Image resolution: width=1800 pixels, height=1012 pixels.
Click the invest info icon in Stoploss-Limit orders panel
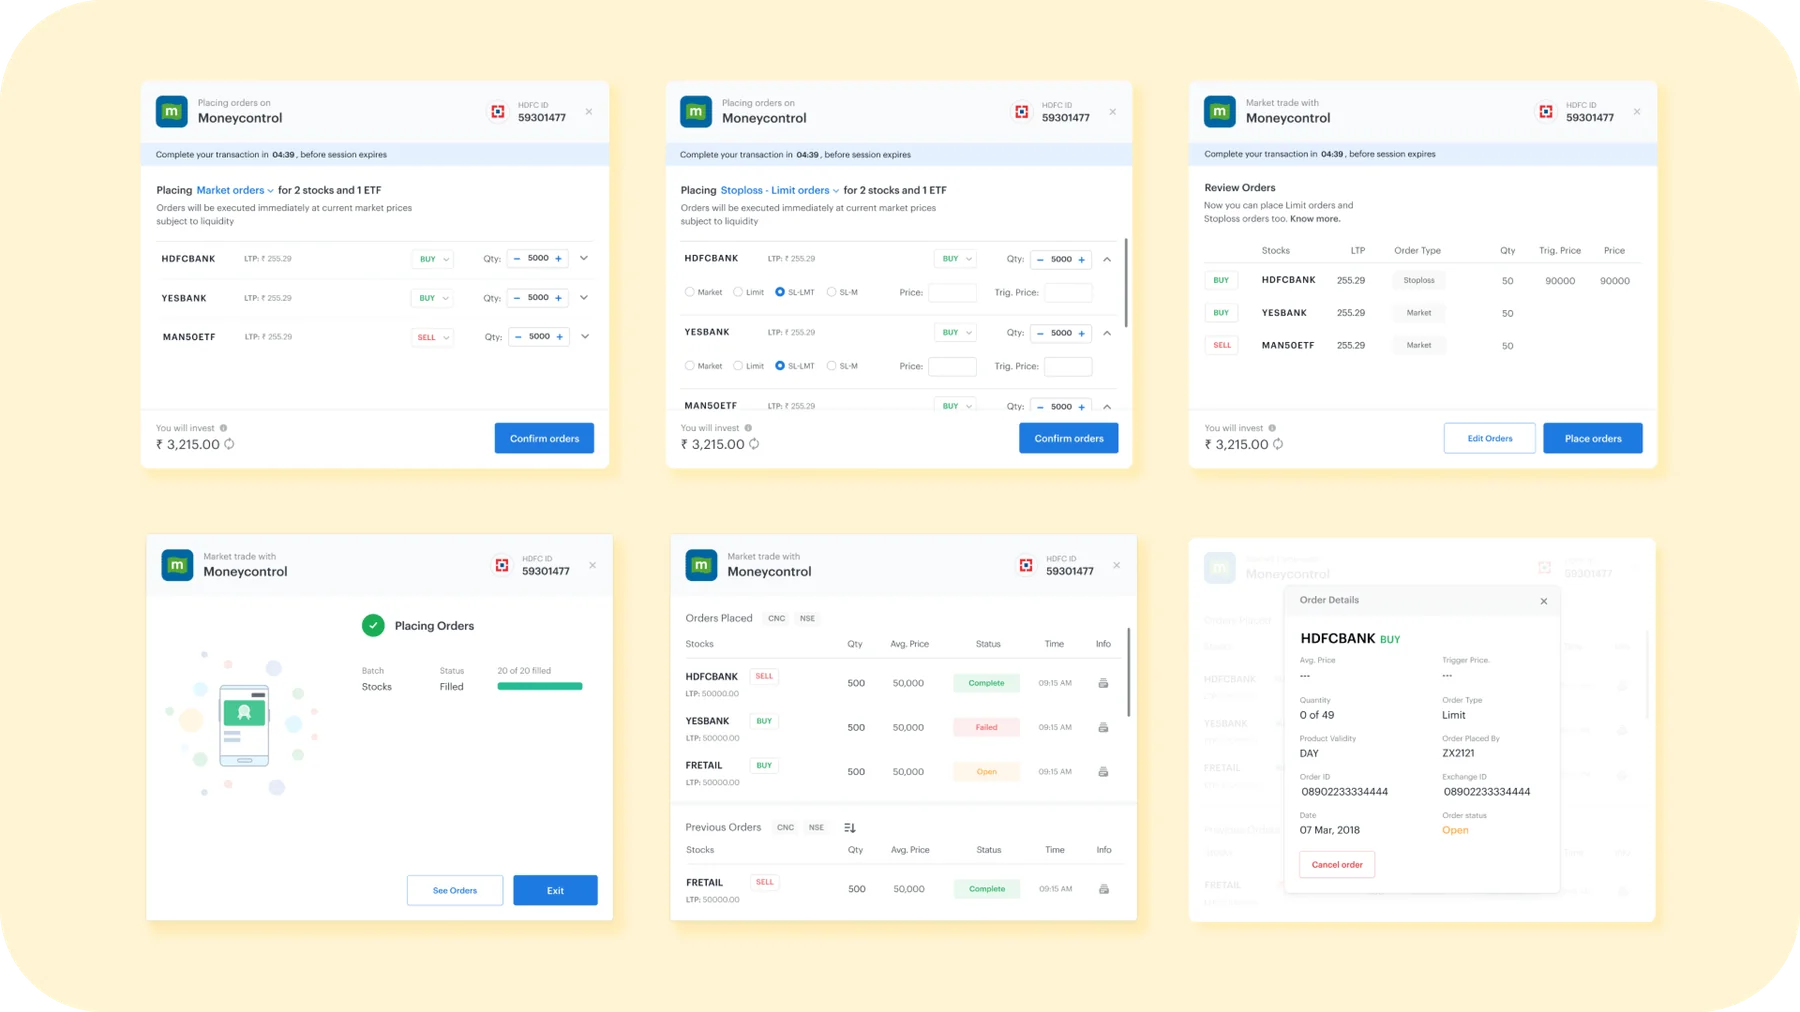coord(748,428)
